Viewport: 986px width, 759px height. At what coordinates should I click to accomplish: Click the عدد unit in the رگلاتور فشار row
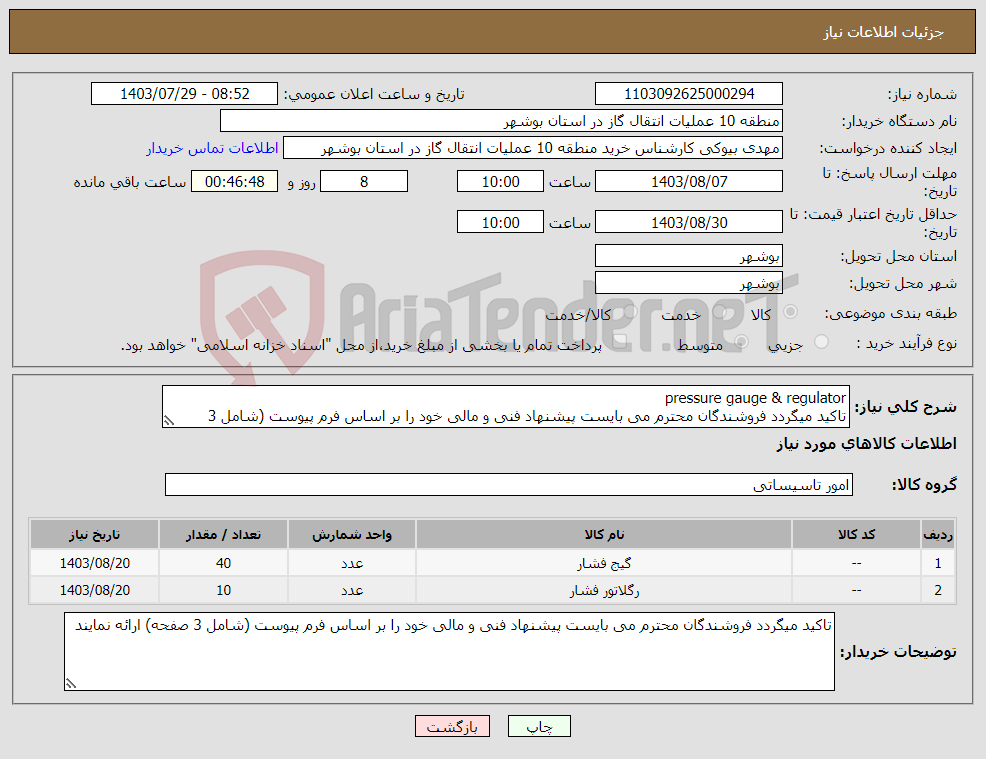[x=352, y=590]
